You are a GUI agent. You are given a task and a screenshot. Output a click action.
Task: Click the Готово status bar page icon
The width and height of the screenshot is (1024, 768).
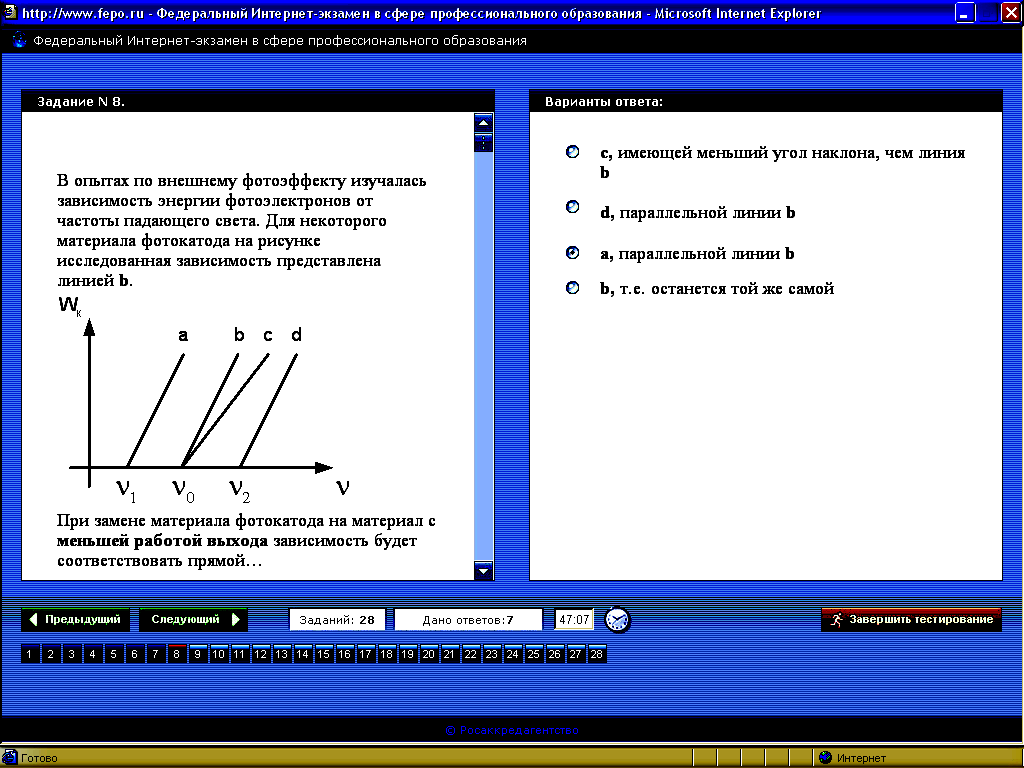10,758
